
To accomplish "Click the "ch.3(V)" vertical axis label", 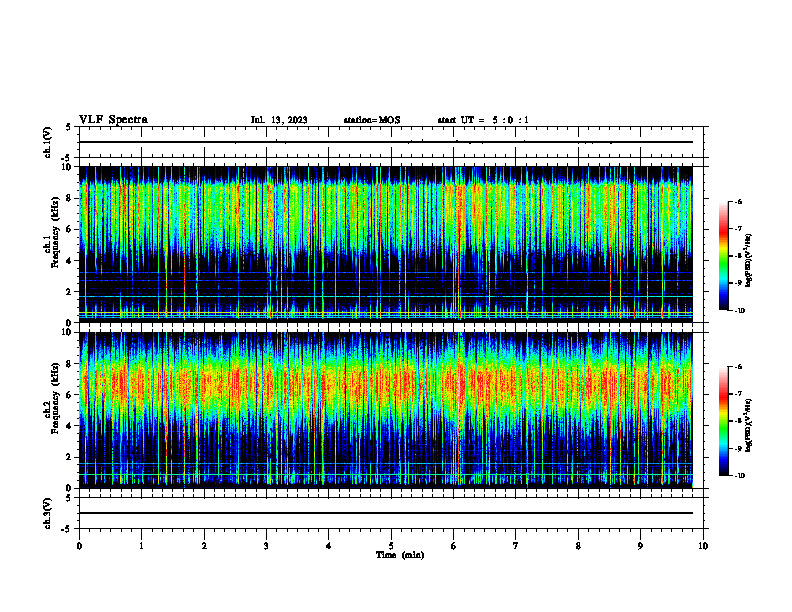I will [x=48, y=513].
